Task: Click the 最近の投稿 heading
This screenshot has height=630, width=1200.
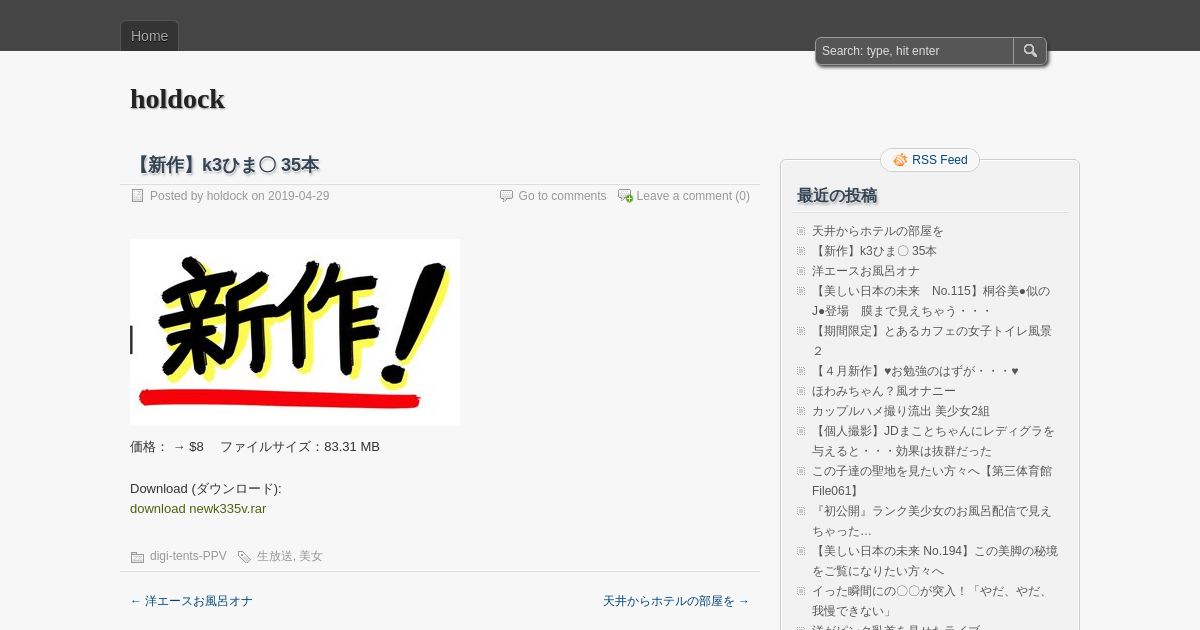Action: pos(837,195)
